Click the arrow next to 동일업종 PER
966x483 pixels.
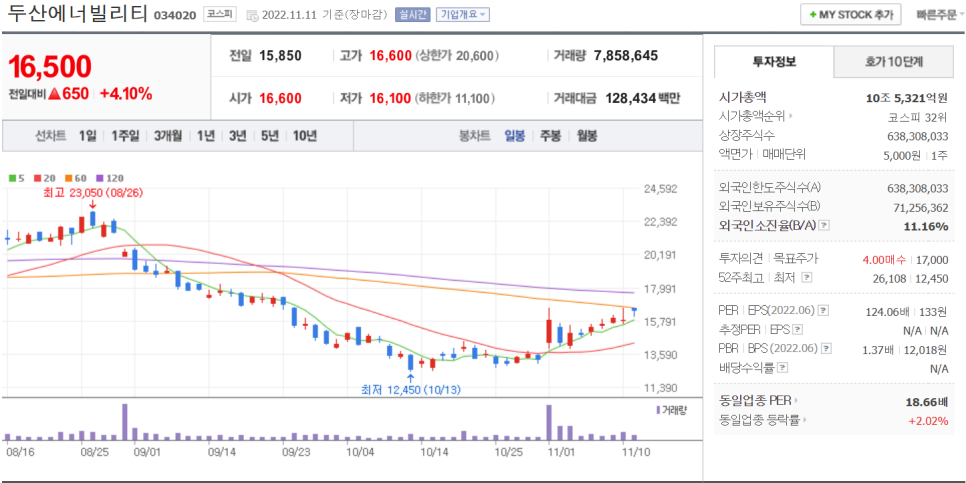point(796,401)
